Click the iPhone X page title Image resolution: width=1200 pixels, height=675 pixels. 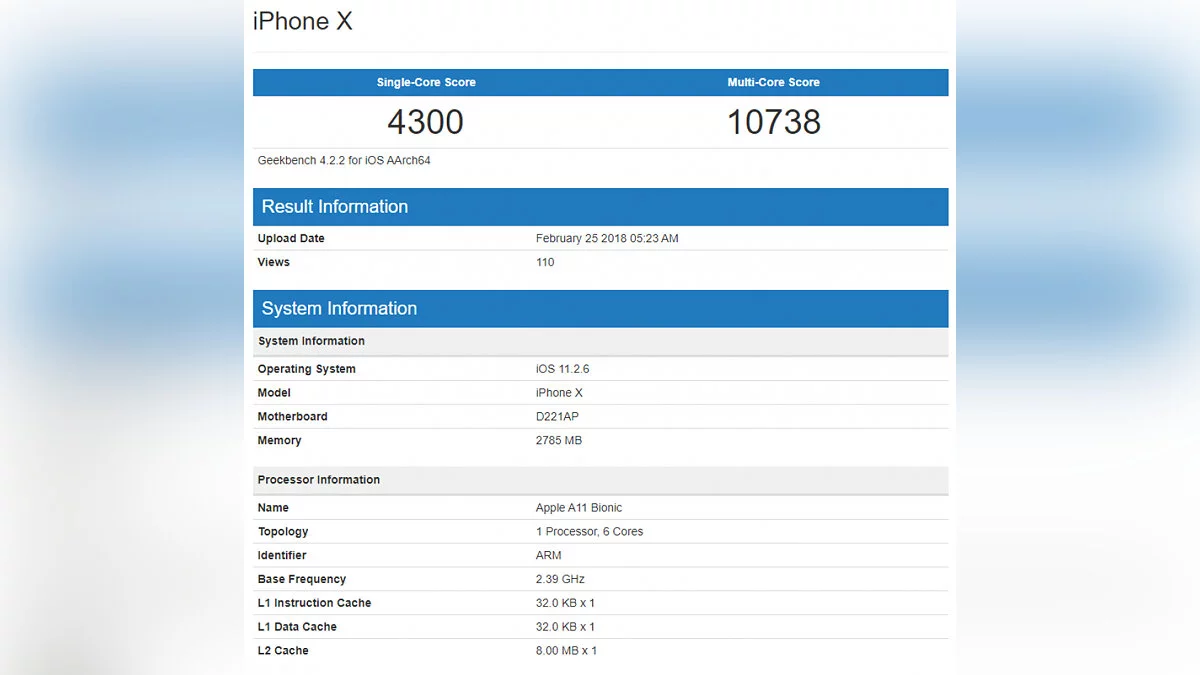click(x=302, y=21)
